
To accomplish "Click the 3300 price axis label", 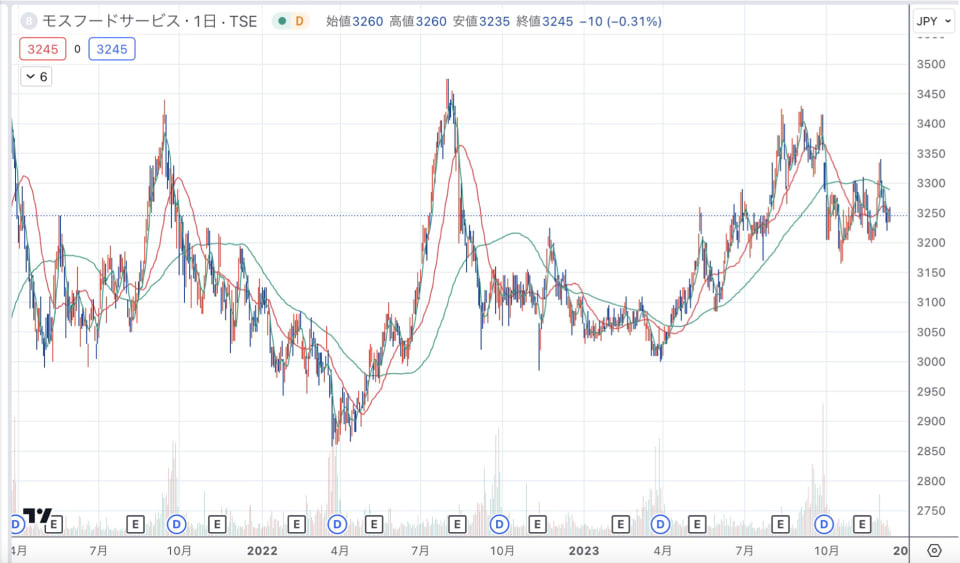I will [931, 183].
